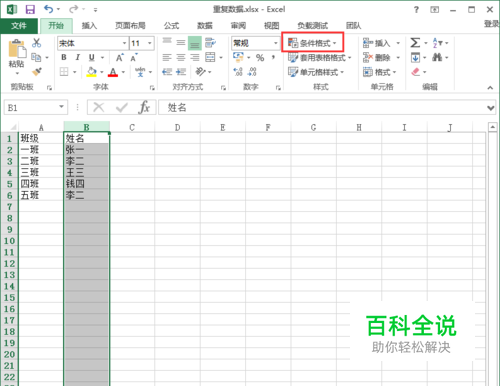Click the text orientation icon
The width and height of the screenshot is (500, 386).
pos(201,72)
